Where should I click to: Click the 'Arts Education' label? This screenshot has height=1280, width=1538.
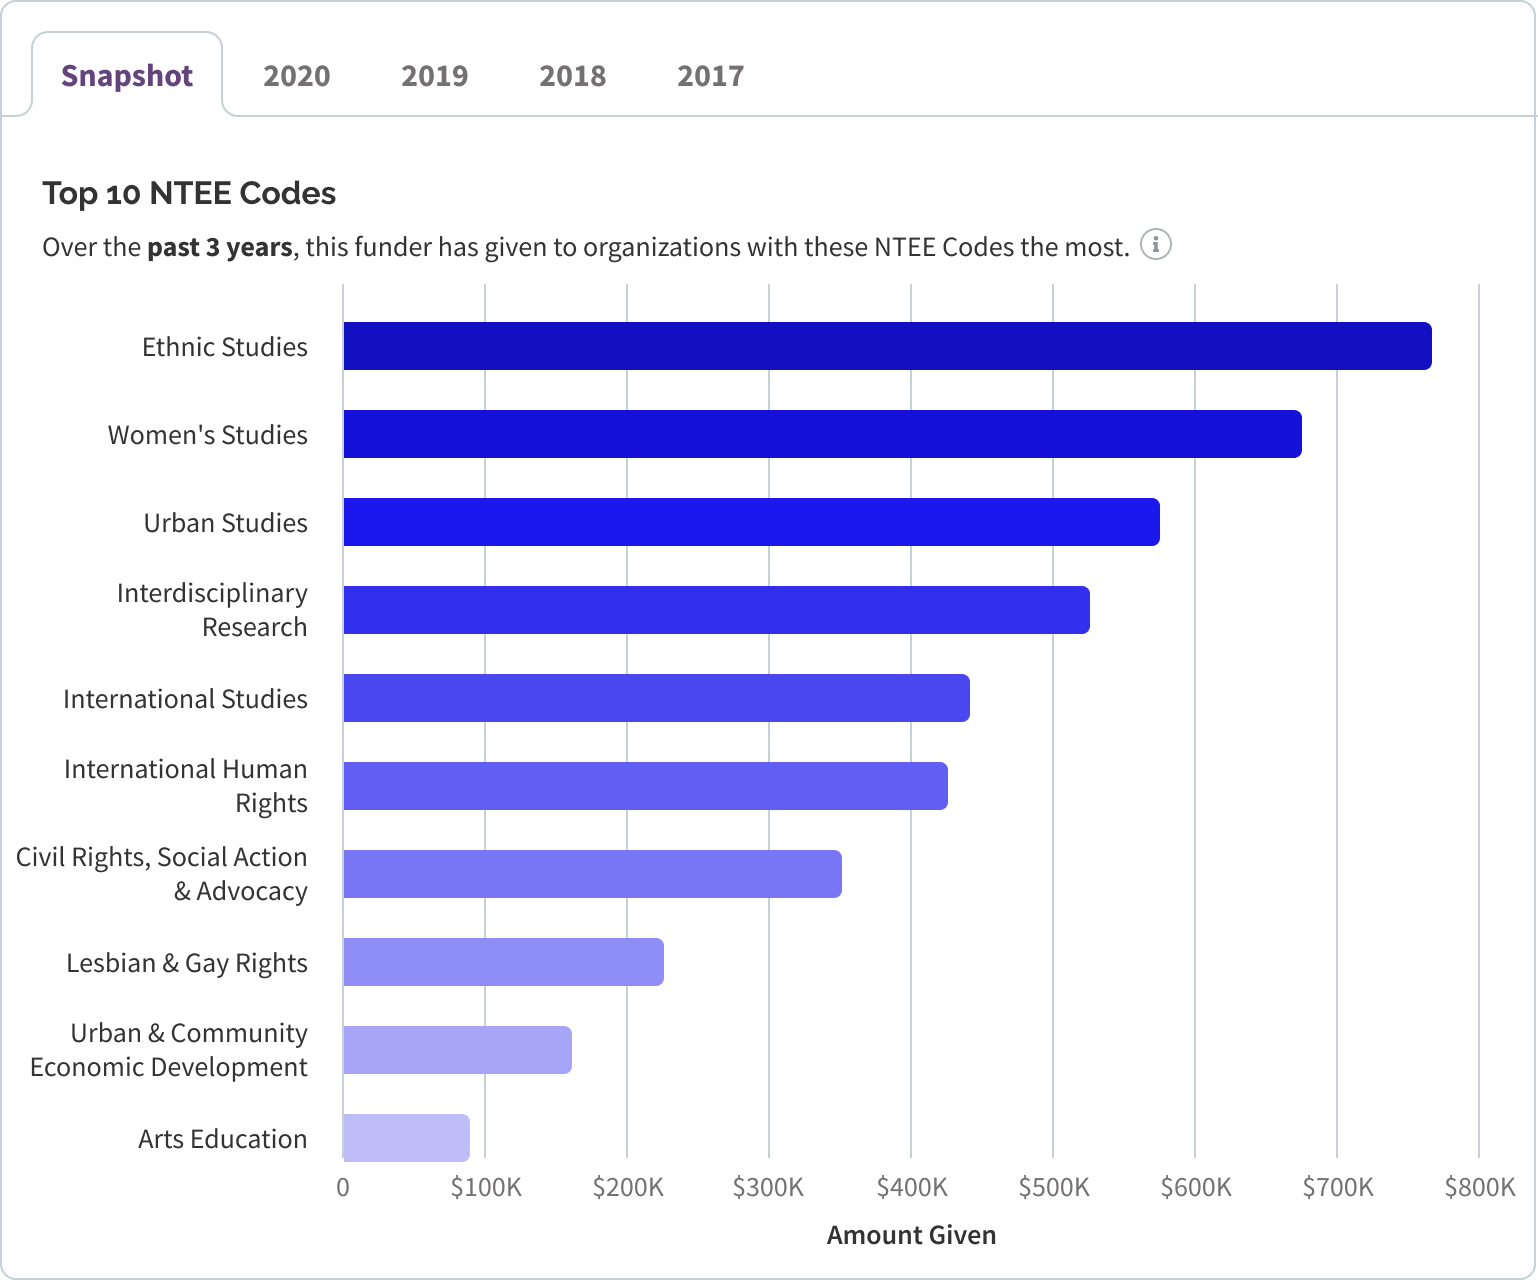(x=222, y=1139)
